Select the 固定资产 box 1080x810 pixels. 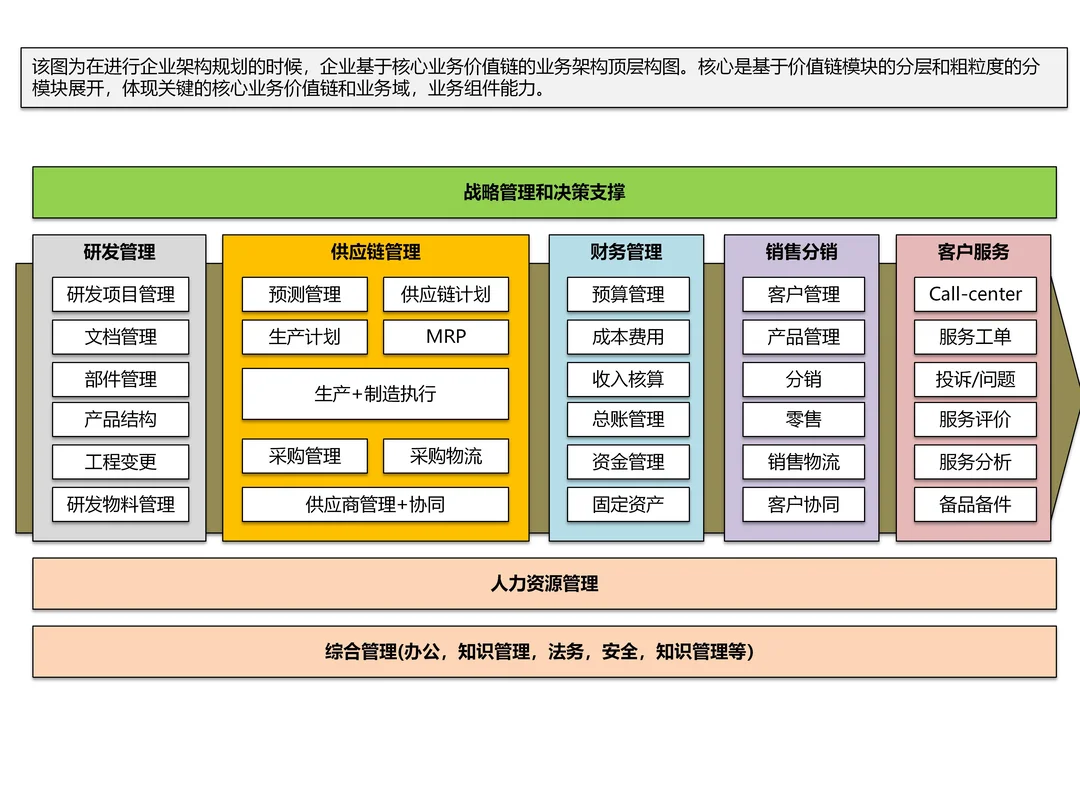click(x=628, y=505)
